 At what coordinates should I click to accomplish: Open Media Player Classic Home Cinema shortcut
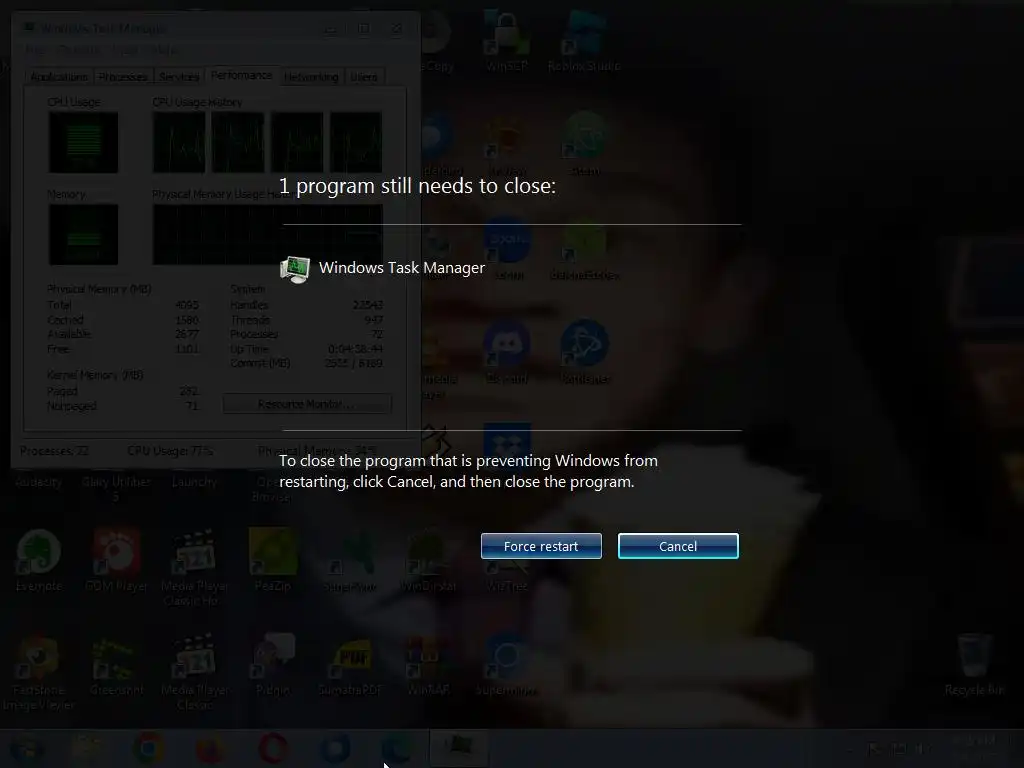(x=195, y=568)
